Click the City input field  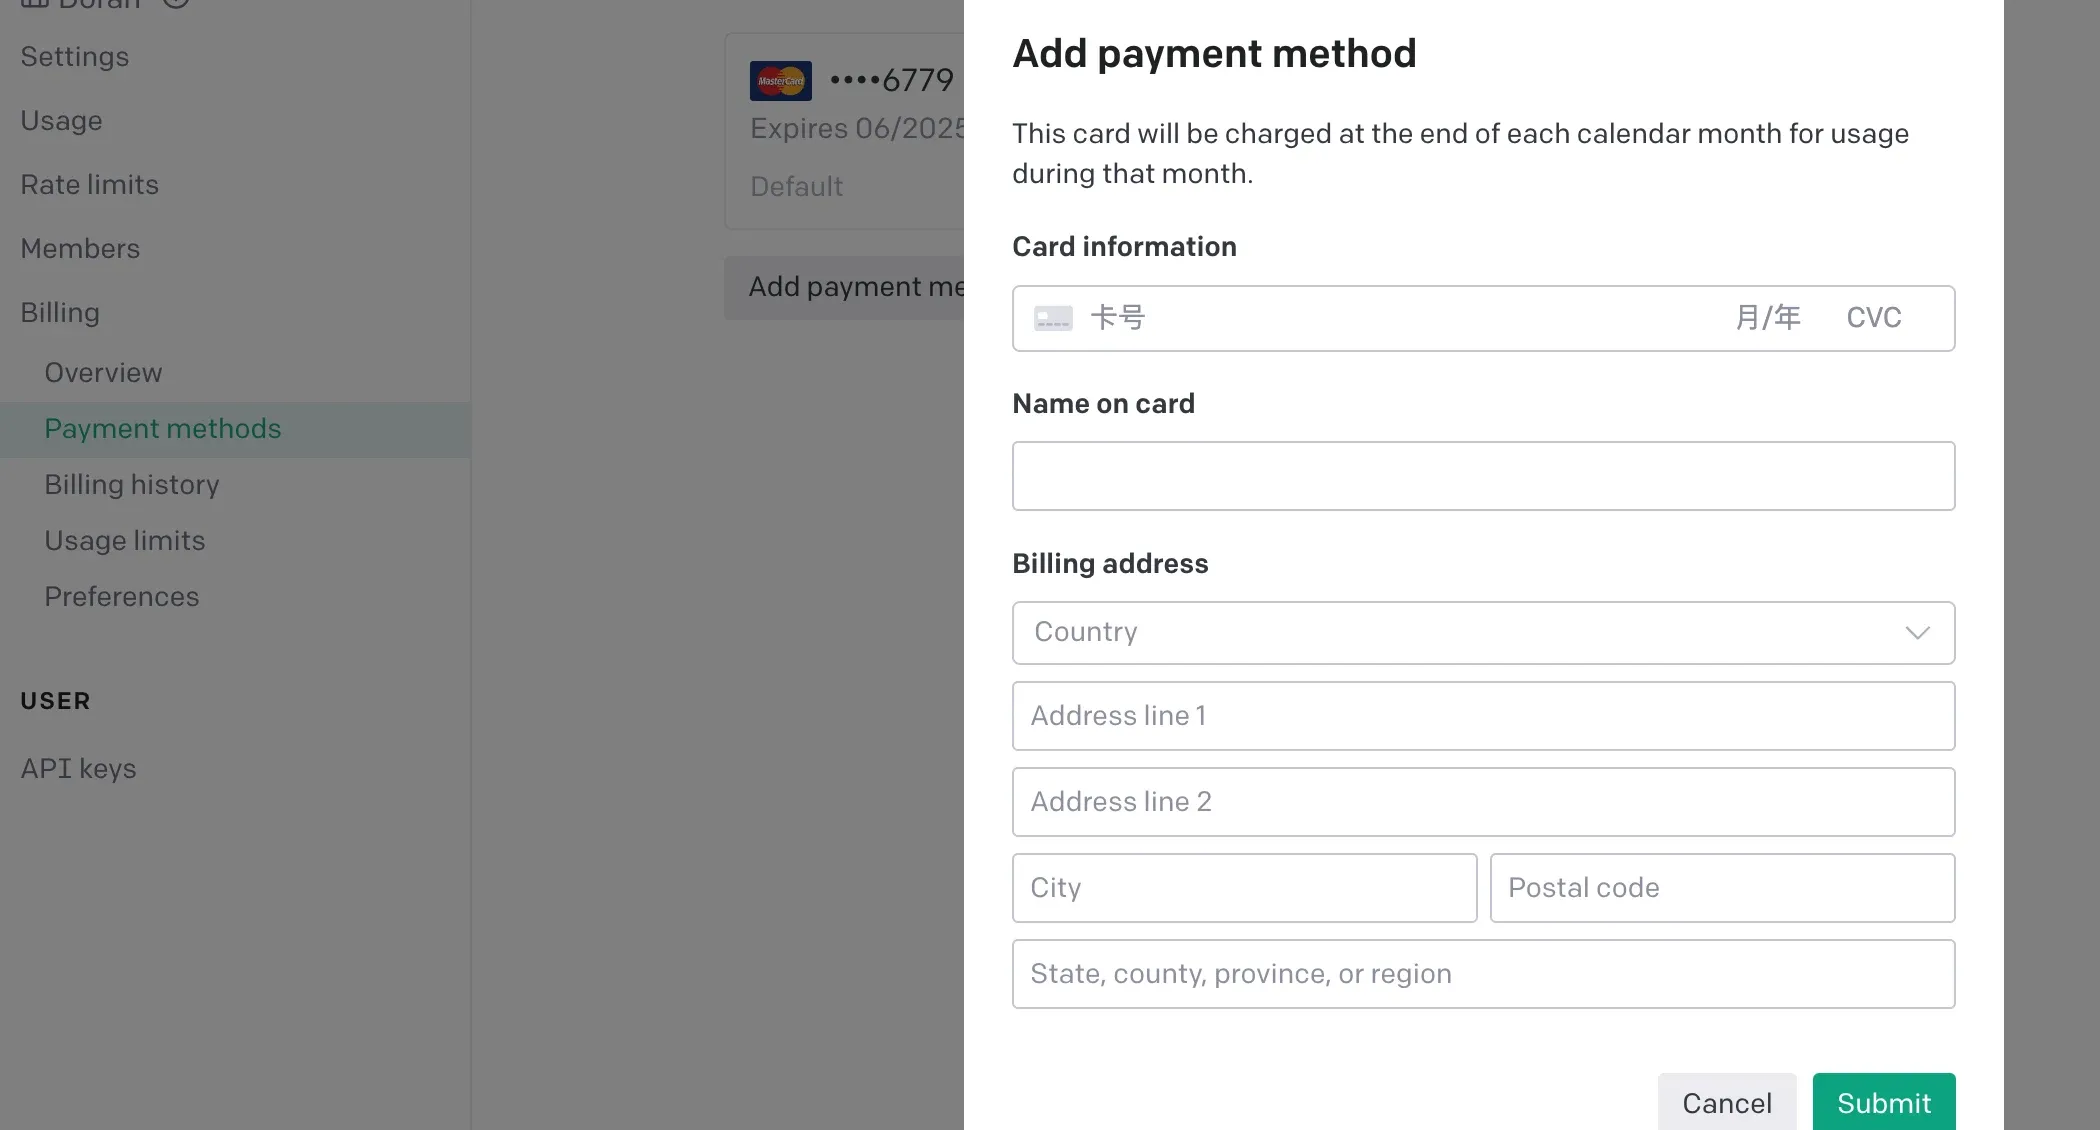click(x=1244, y=888)
